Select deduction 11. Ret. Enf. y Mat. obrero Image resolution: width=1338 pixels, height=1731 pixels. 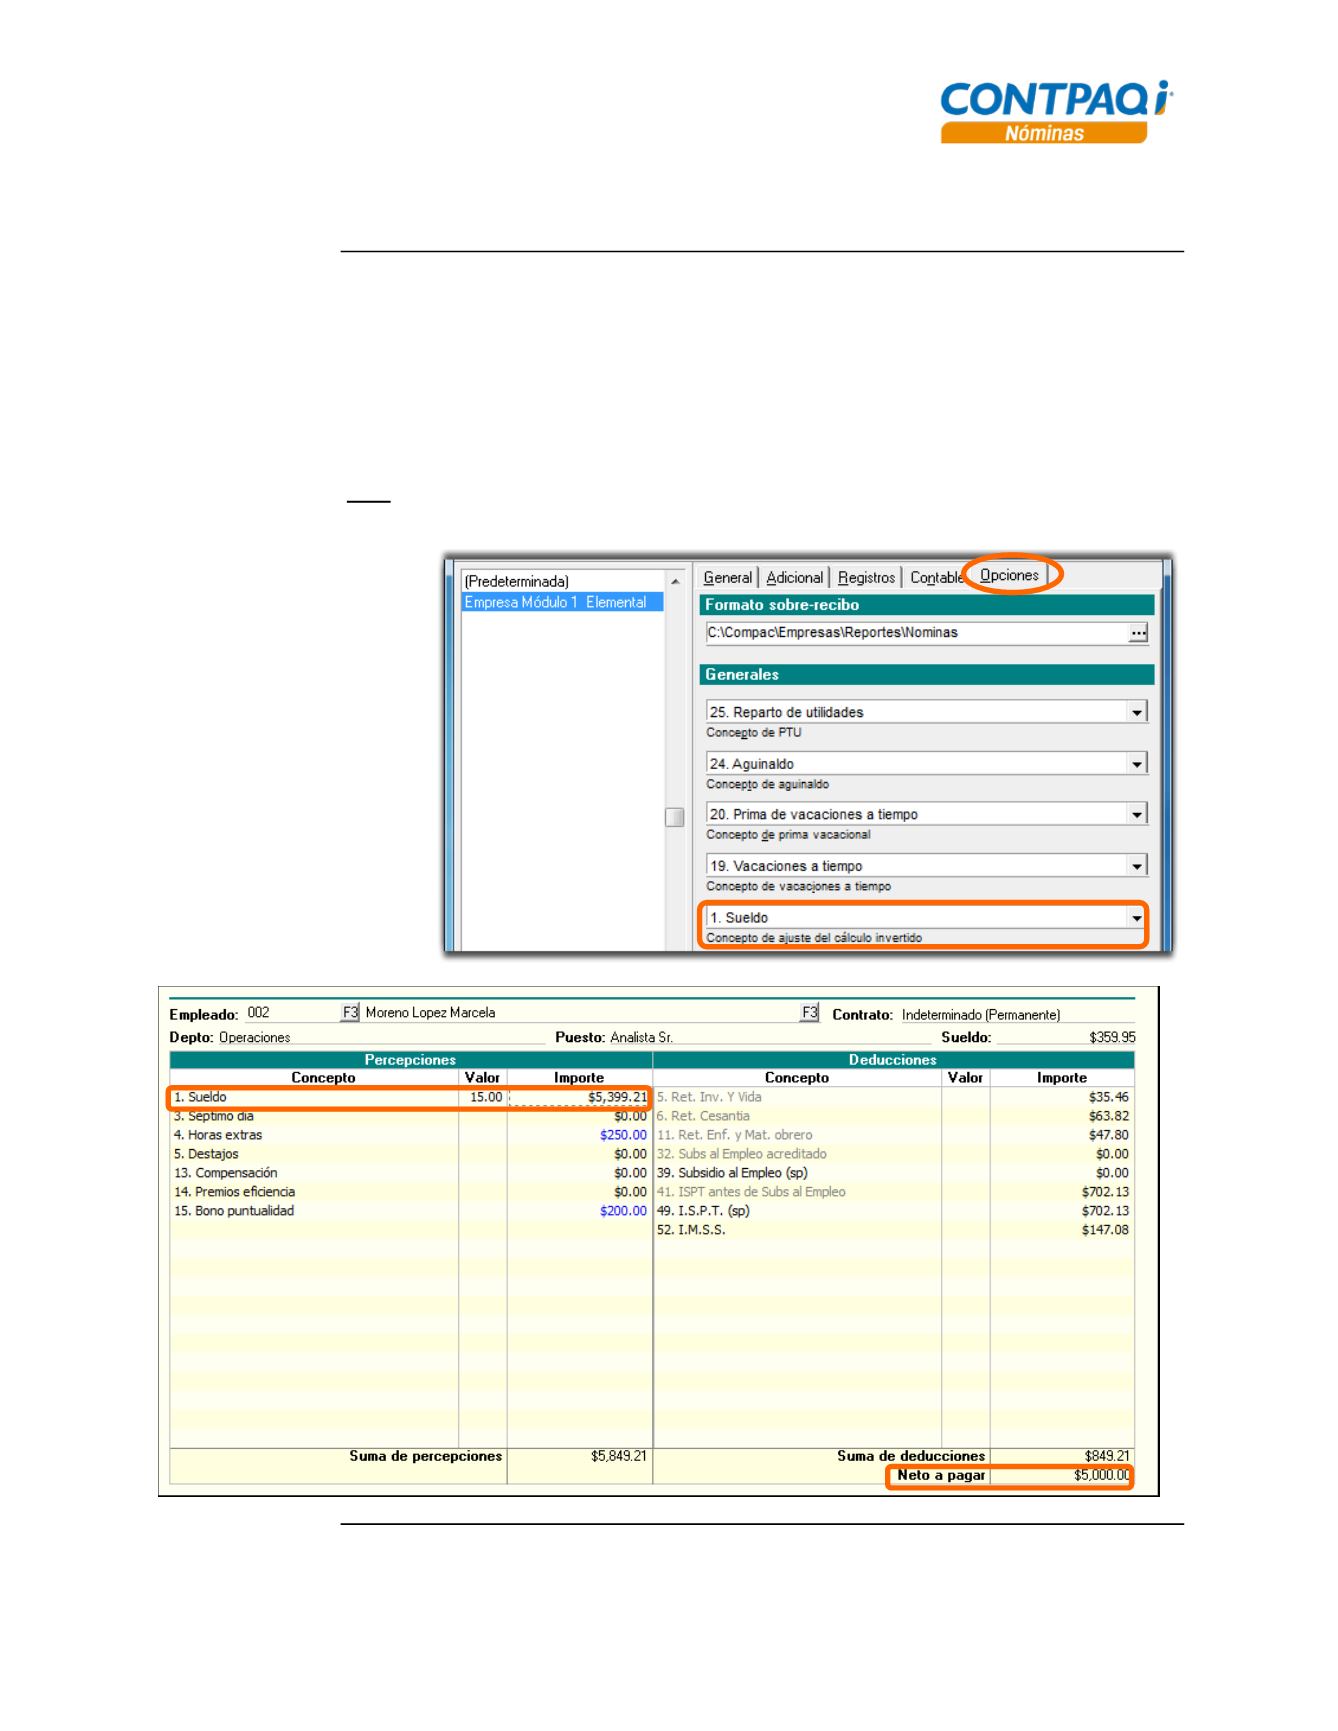coord(893,1135)
